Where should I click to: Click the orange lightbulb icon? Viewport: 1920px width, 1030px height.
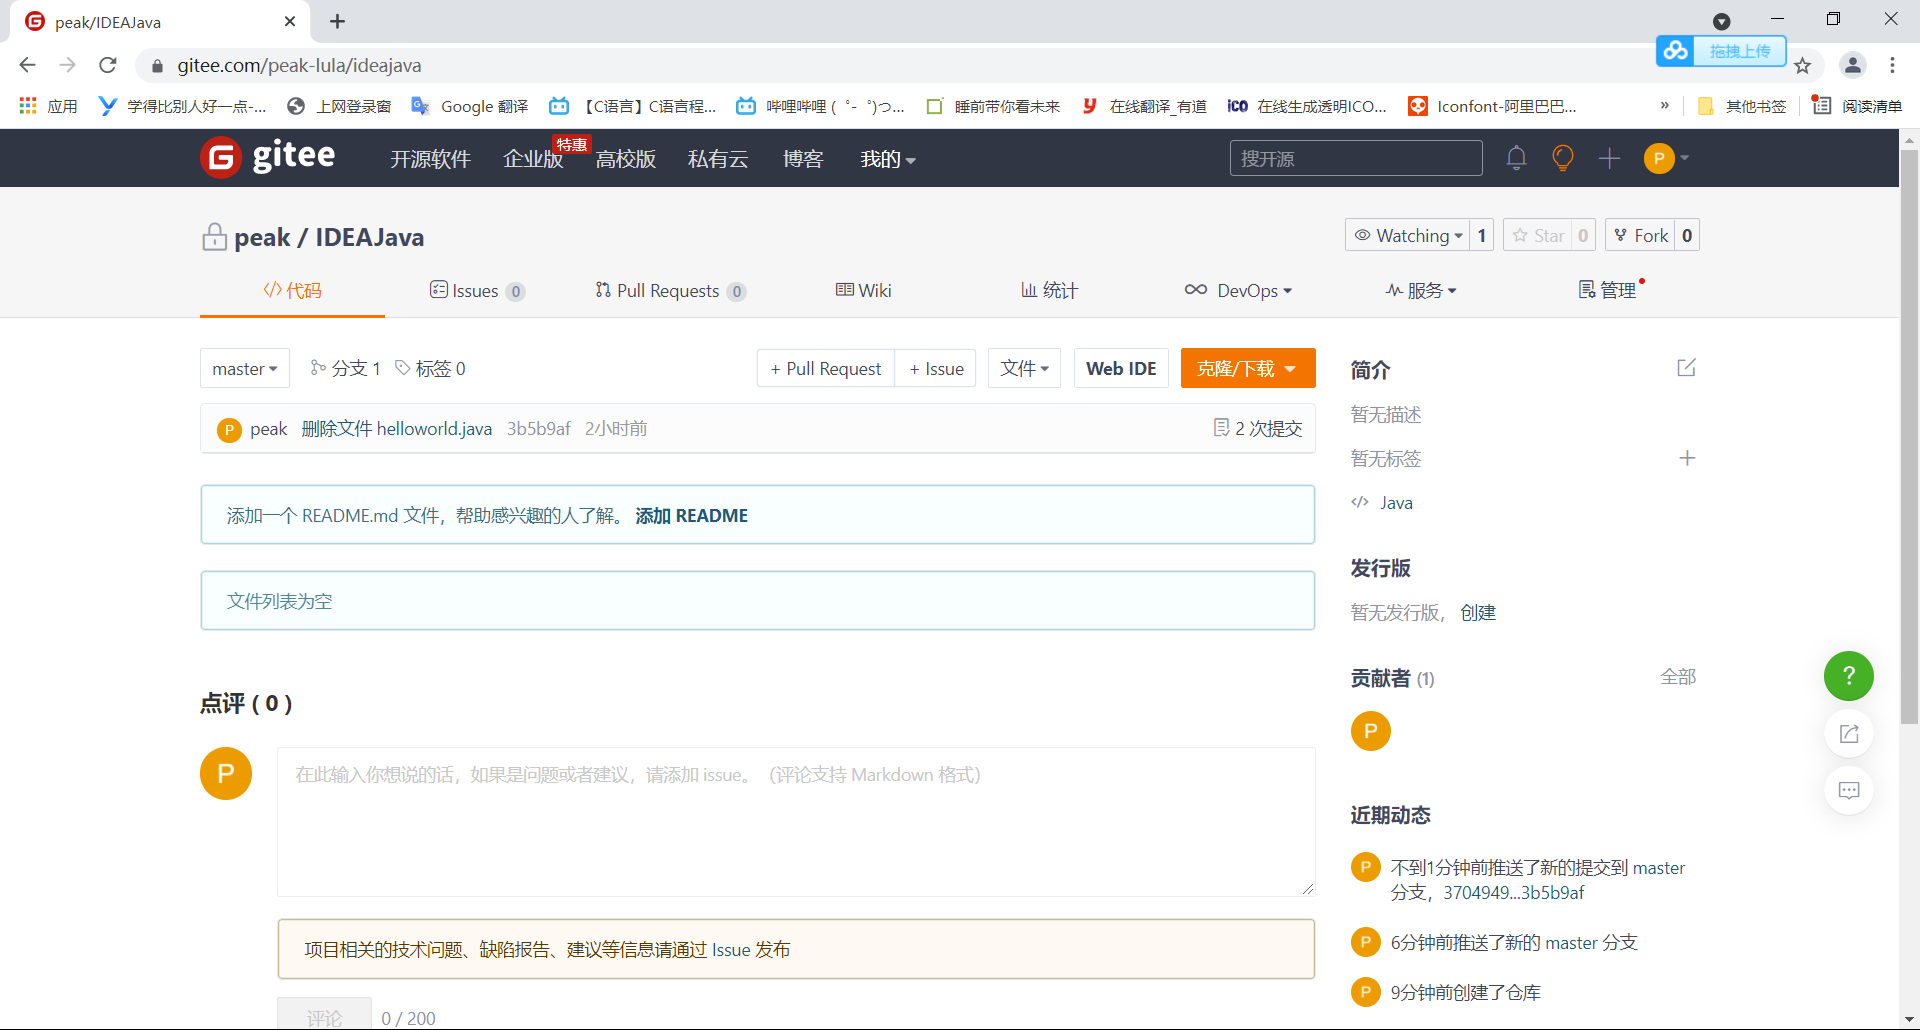point(1563,158)
